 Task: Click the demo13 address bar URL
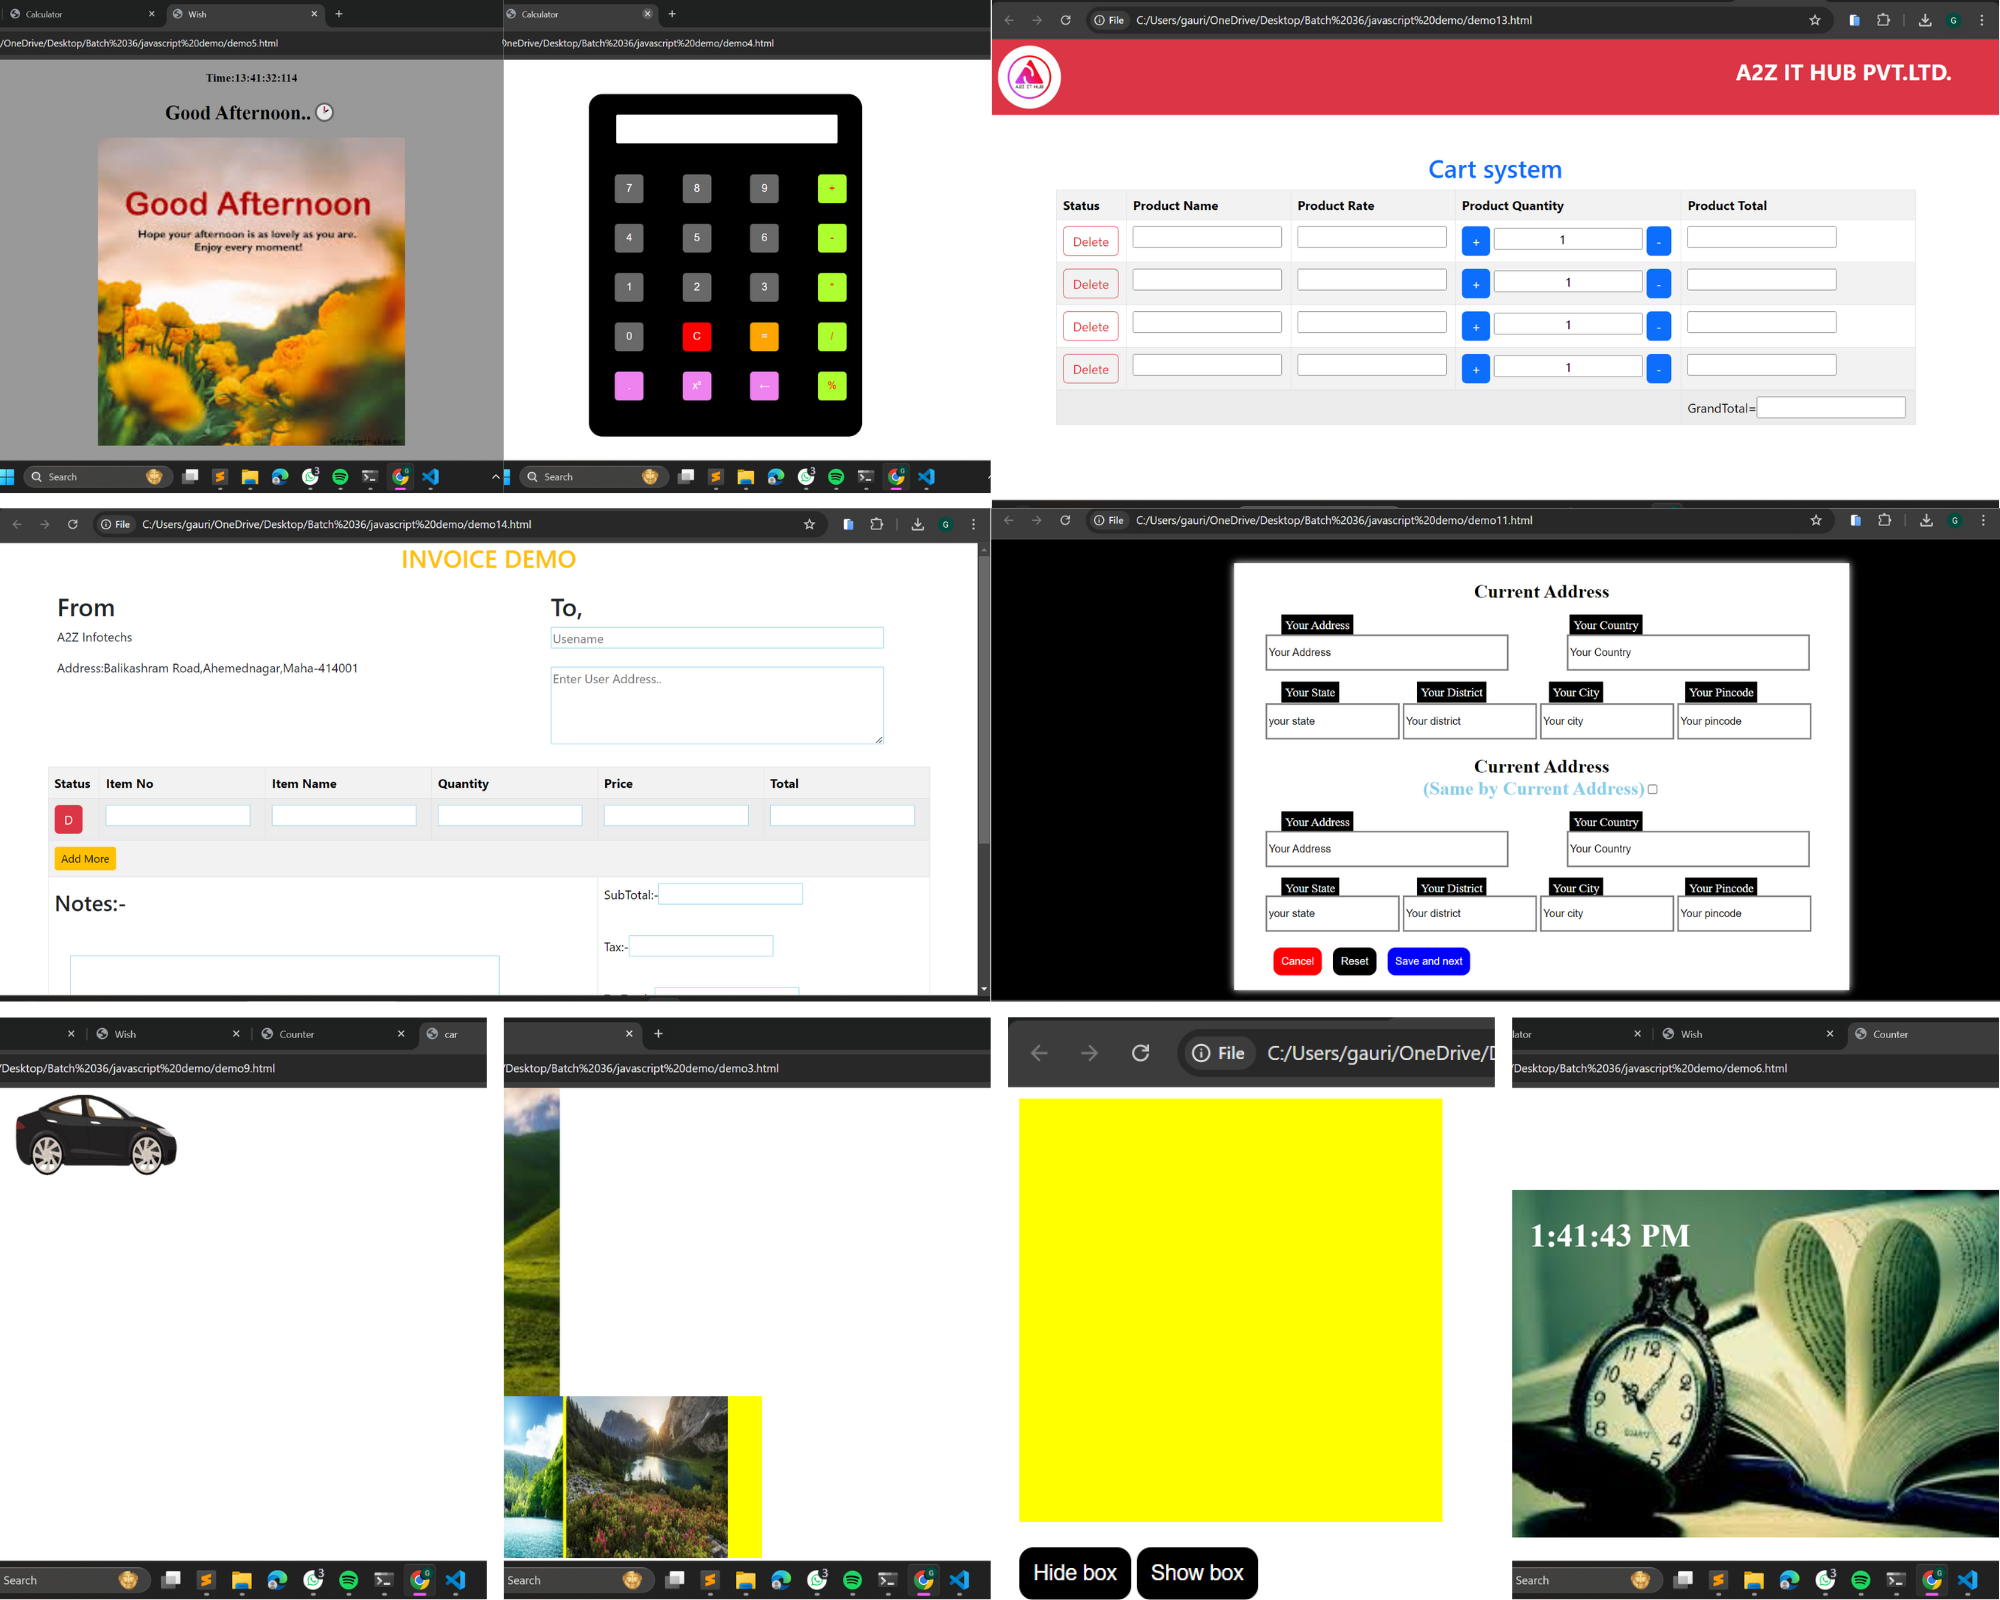(1334, 20)
